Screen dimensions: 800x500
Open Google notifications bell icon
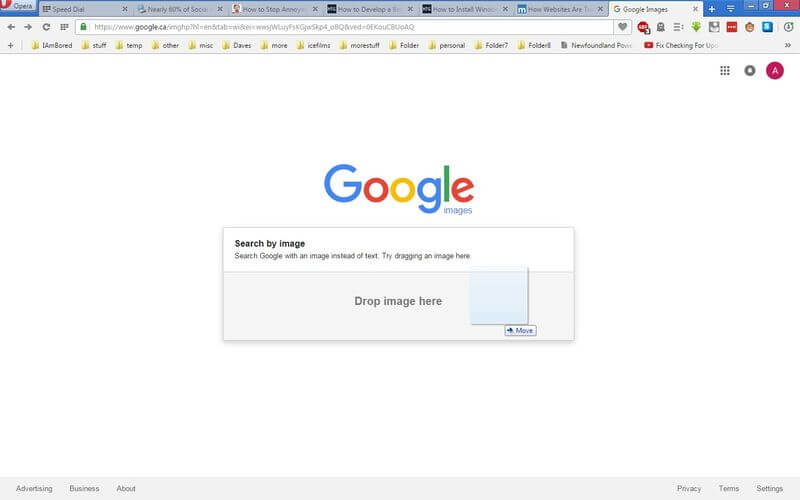tap(749, 70)
